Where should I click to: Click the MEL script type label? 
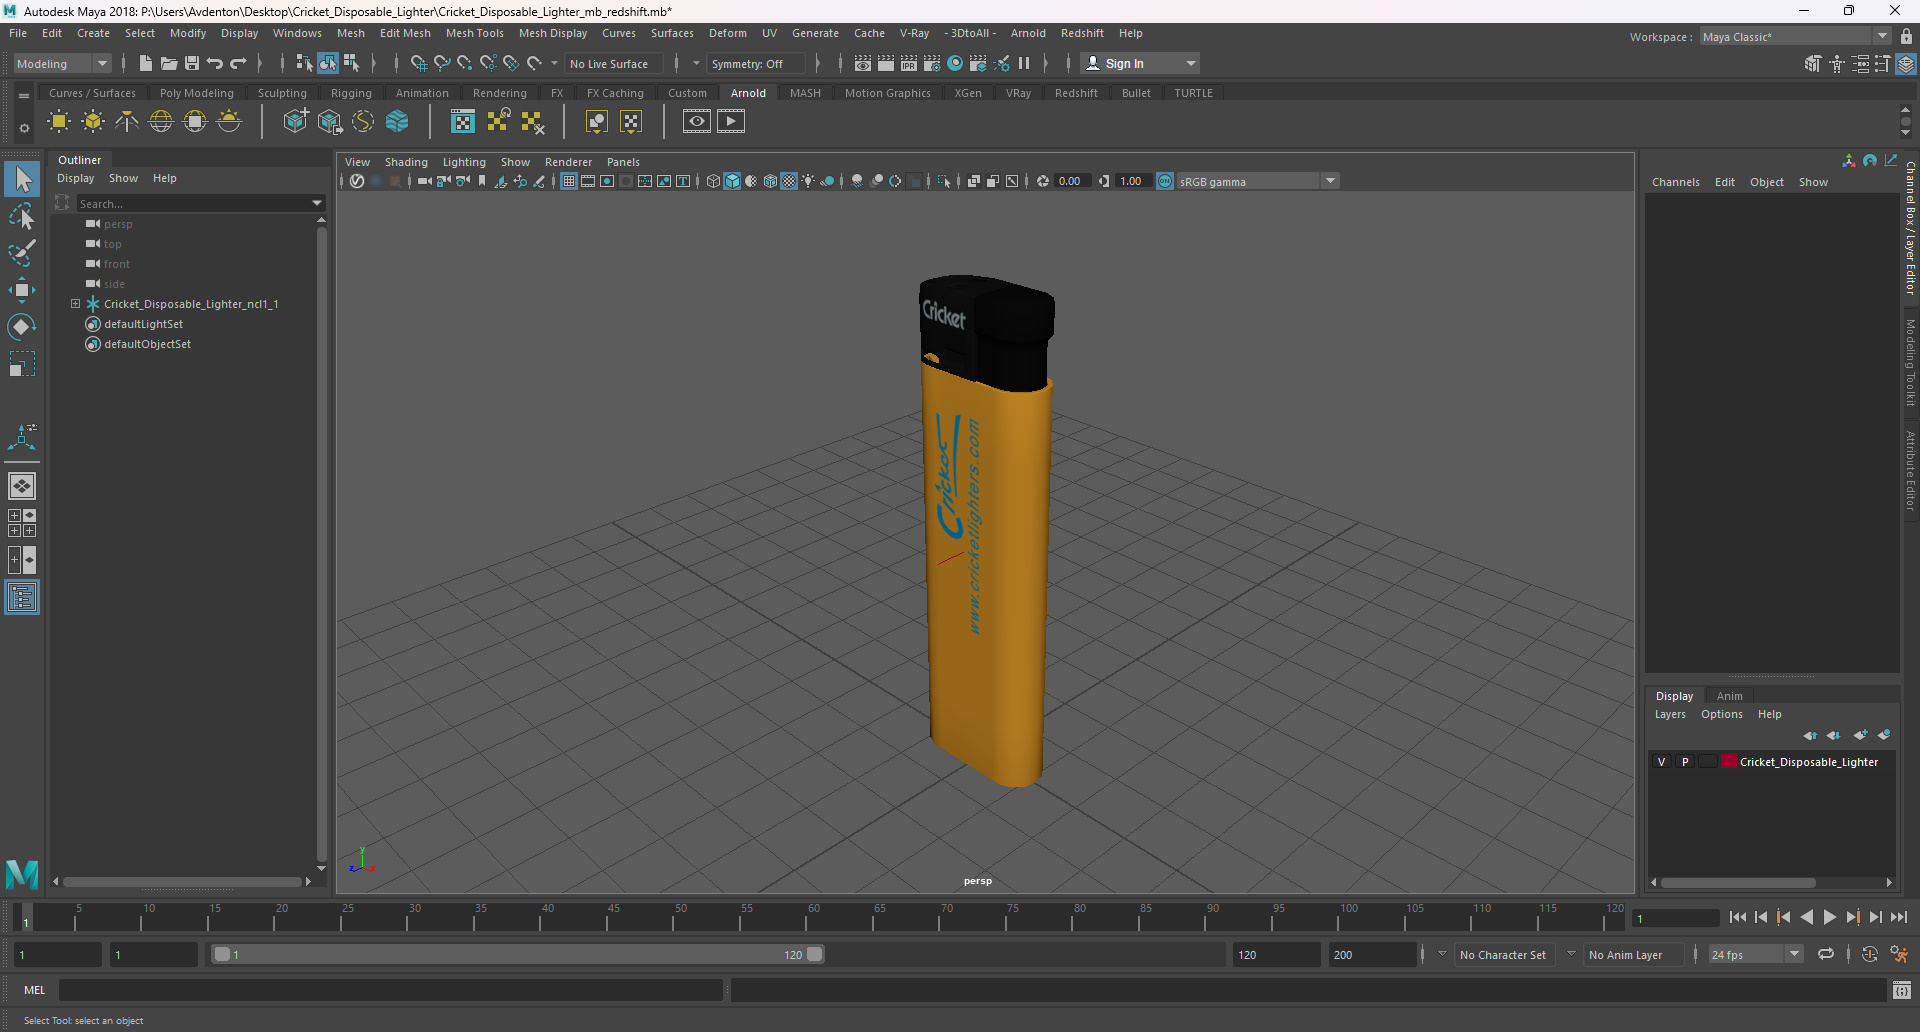pos(35,990)
